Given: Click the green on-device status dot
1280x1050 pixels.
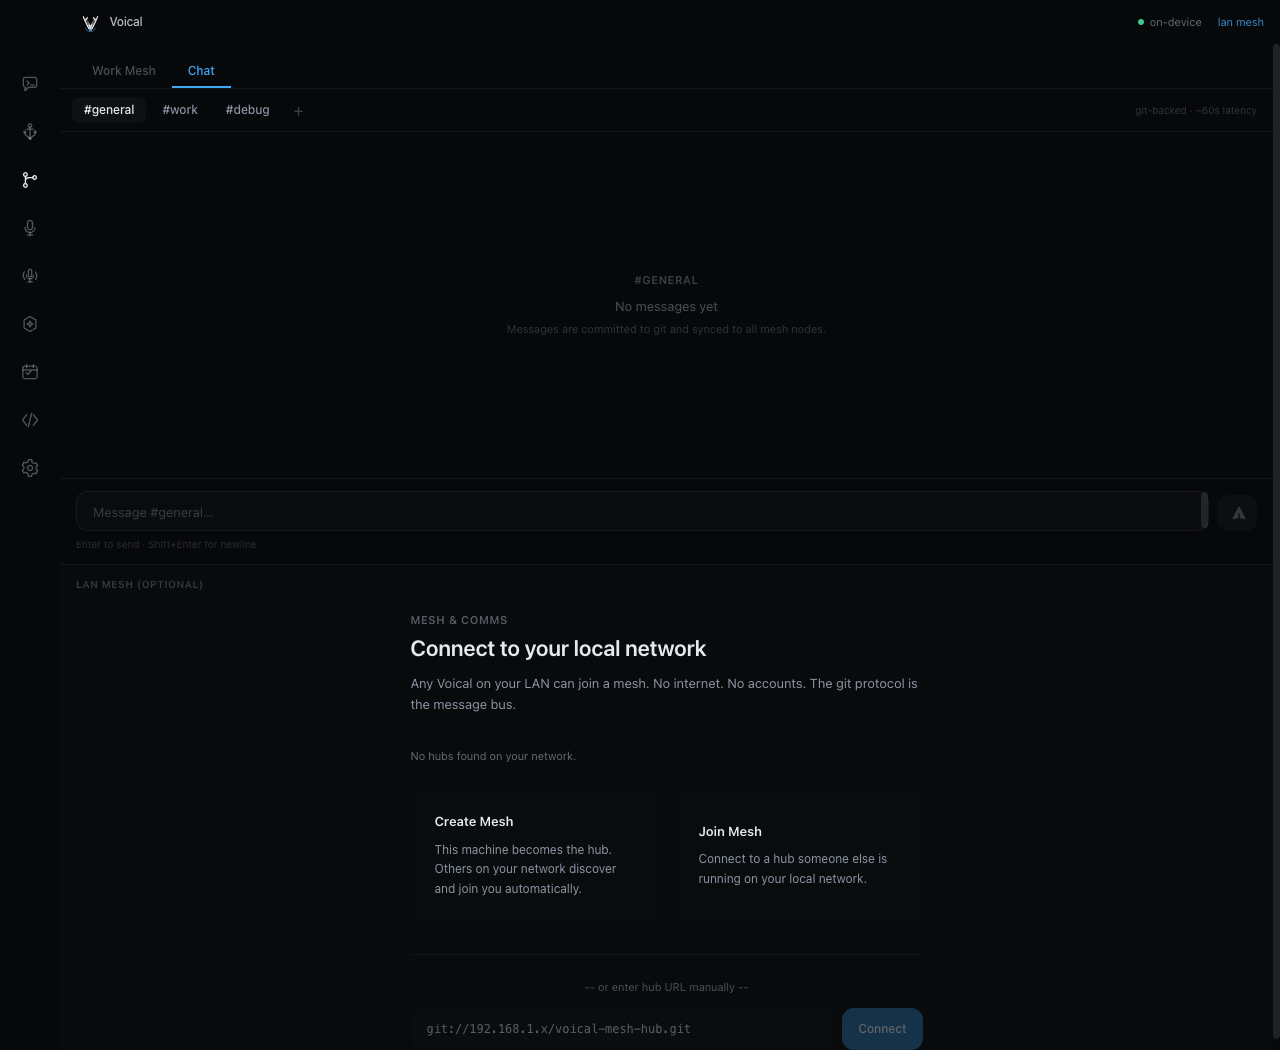Looking at the screenshot, I should tap(1141, 22).
